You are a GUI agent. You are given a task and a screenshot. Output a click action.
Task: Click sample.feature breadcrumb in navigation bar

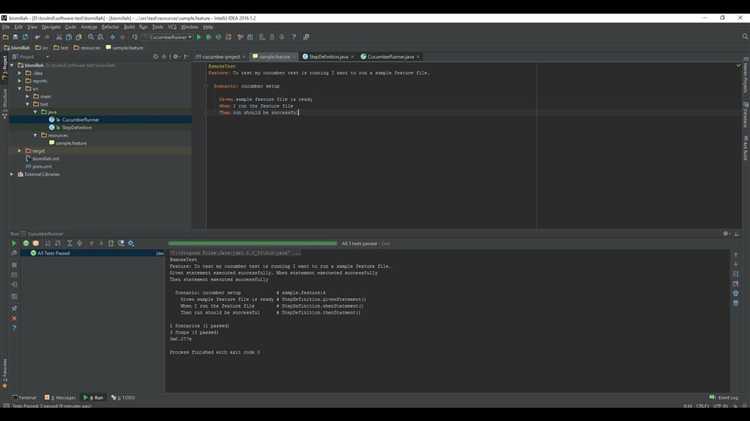coord(124,48)
